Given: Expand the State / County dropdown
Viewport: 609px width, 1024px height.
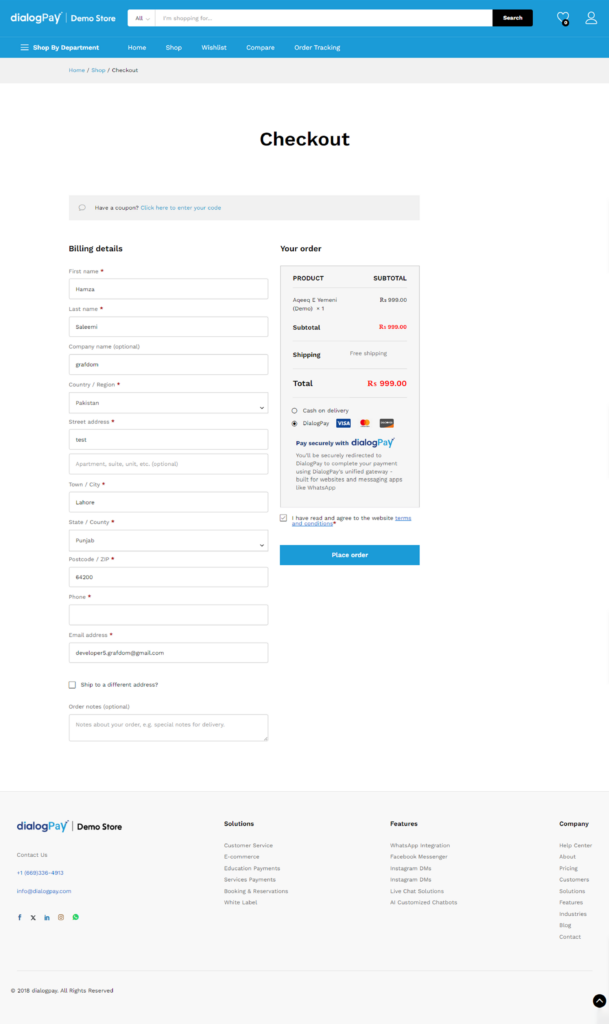Looking at the screenshot, I should 168,540.
